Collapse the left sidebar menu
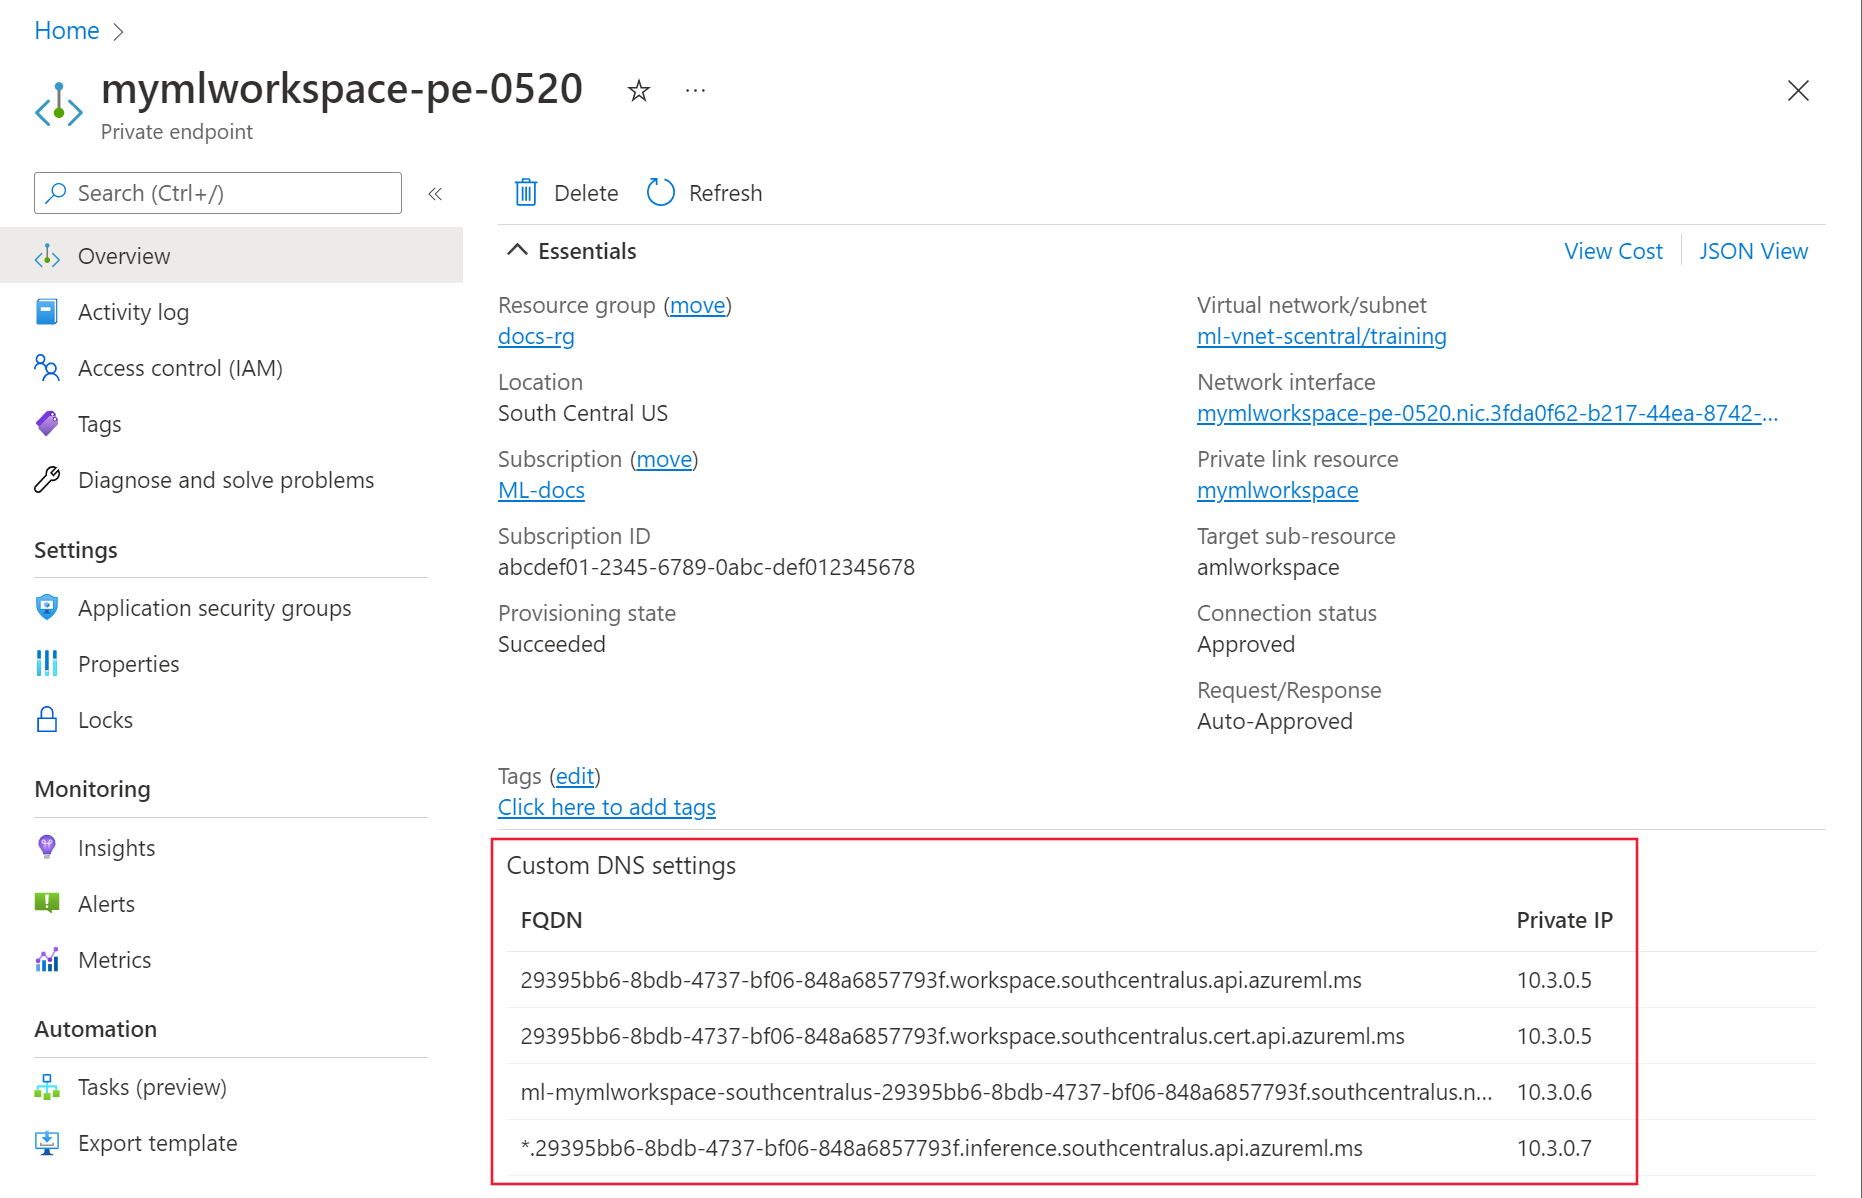 click(435, 194)
